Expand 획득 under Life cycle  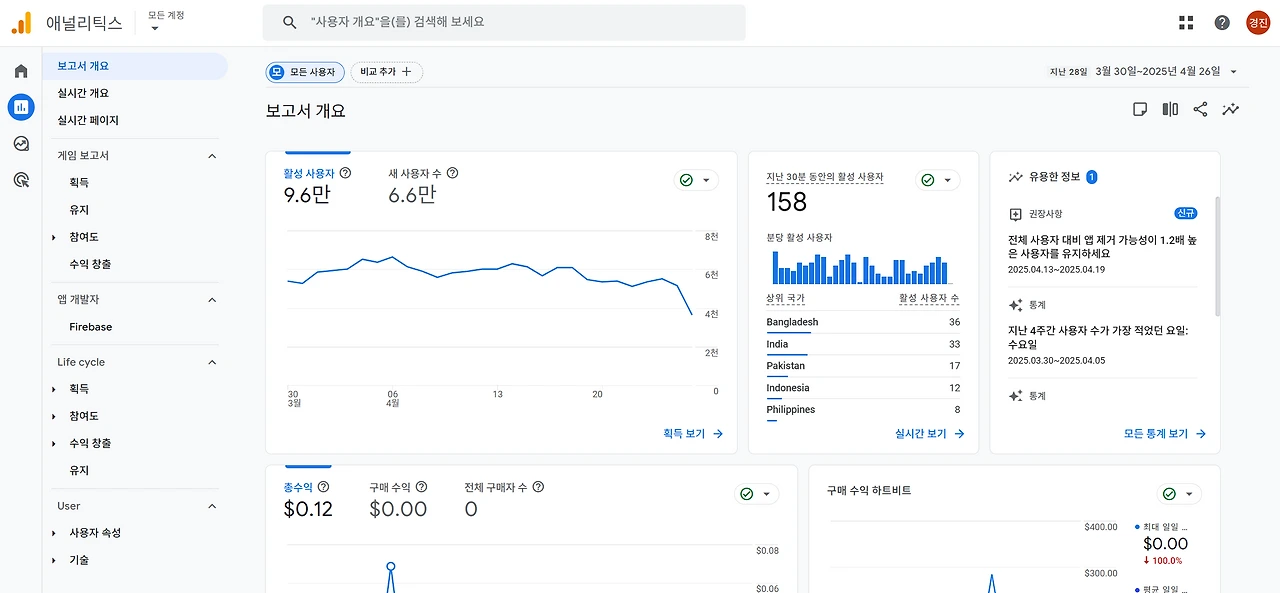[54, 389]
